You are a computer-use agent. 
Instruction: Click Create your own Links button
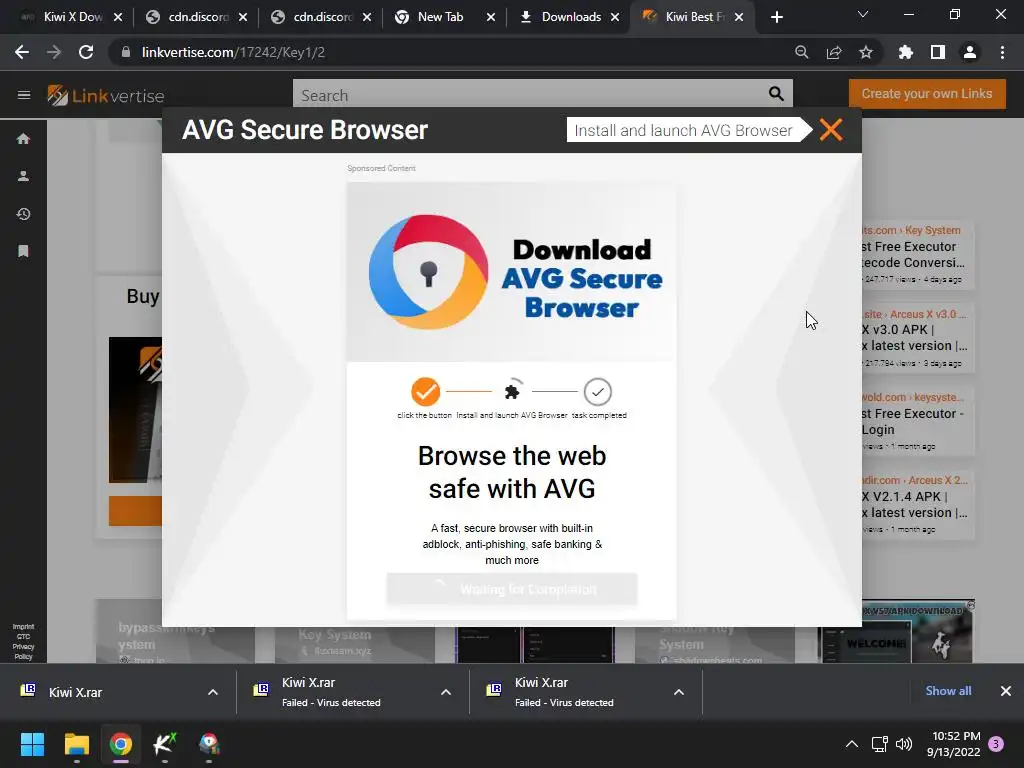(927, 93)
